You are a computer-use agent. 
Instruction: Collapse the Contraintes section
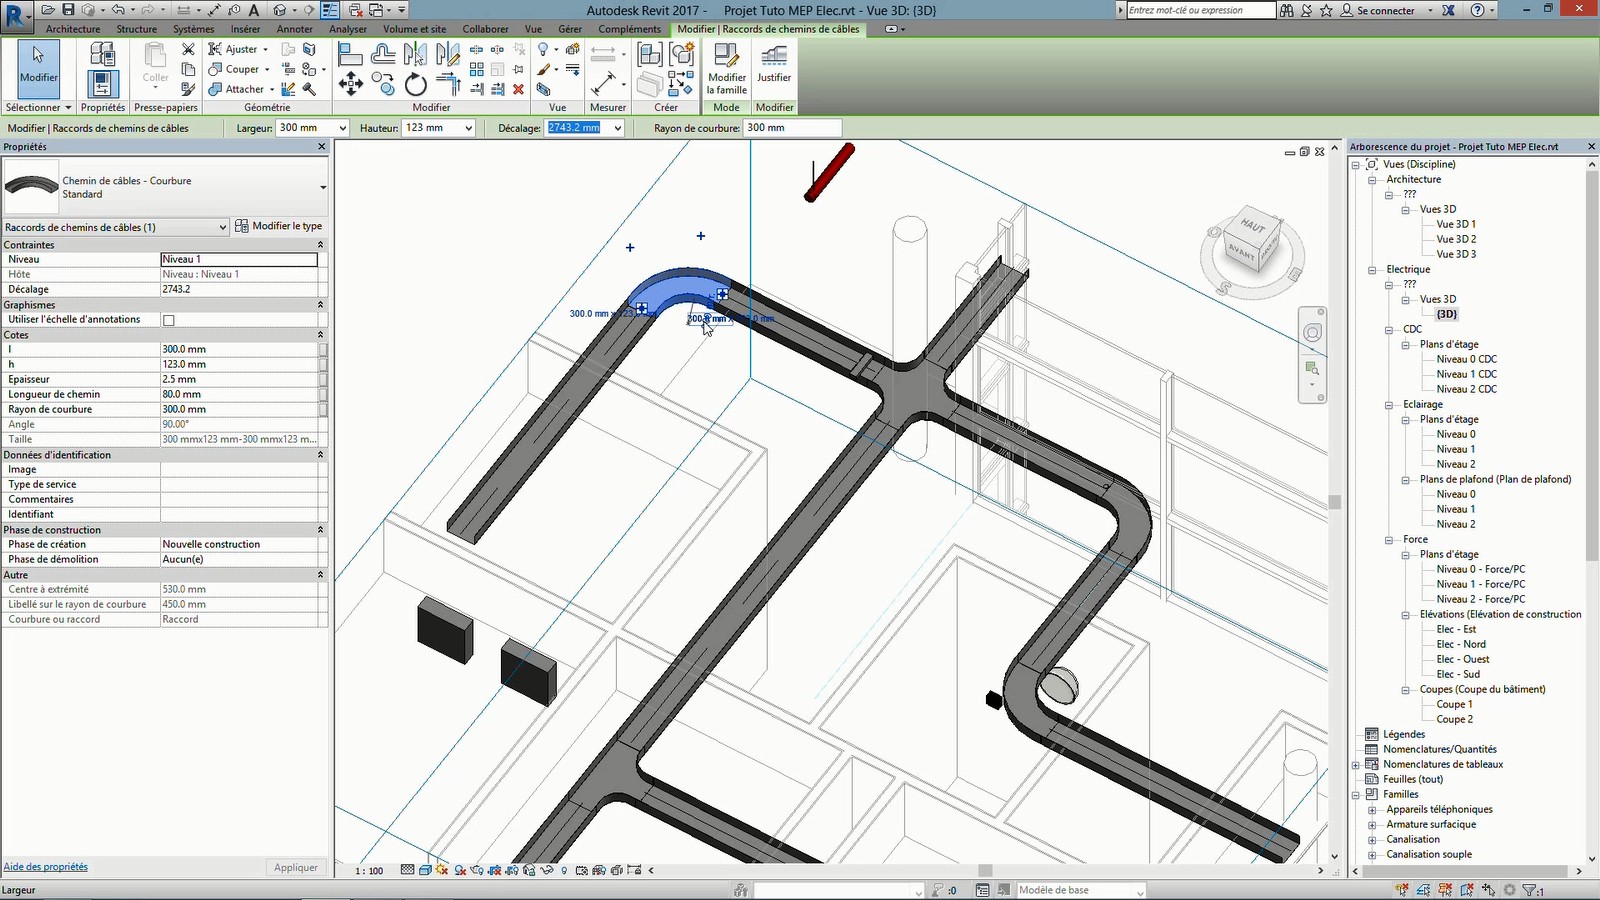[x=320, y=245]
